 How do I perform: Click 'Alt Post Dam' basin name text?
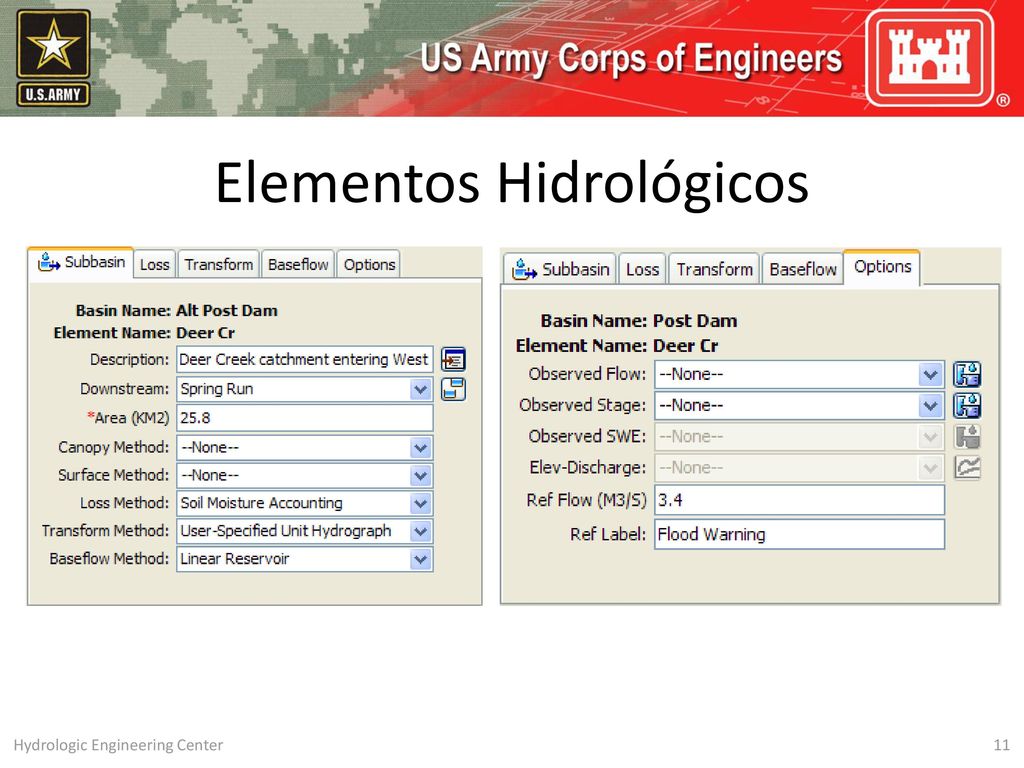pos(227,311)
